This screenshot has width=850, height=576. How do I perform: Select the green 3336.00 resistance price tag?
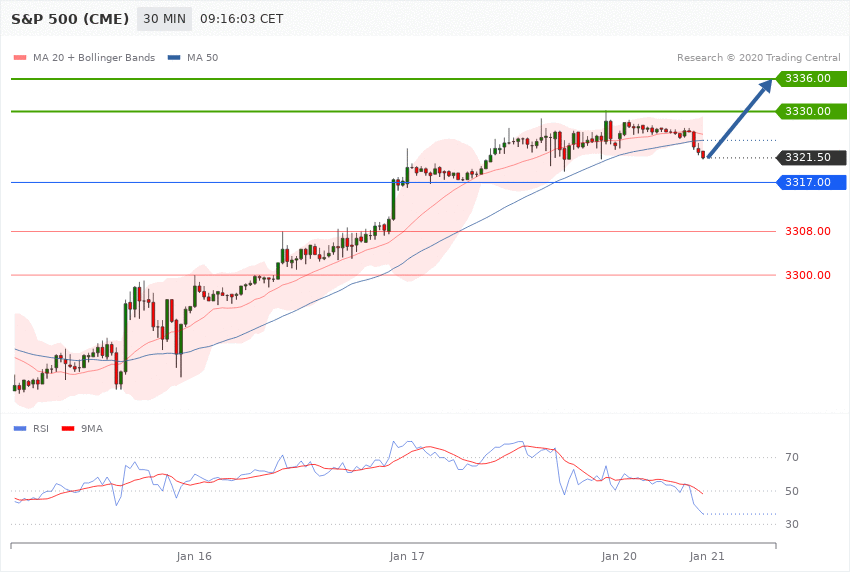pyautogui.click(x=811, y=79)
